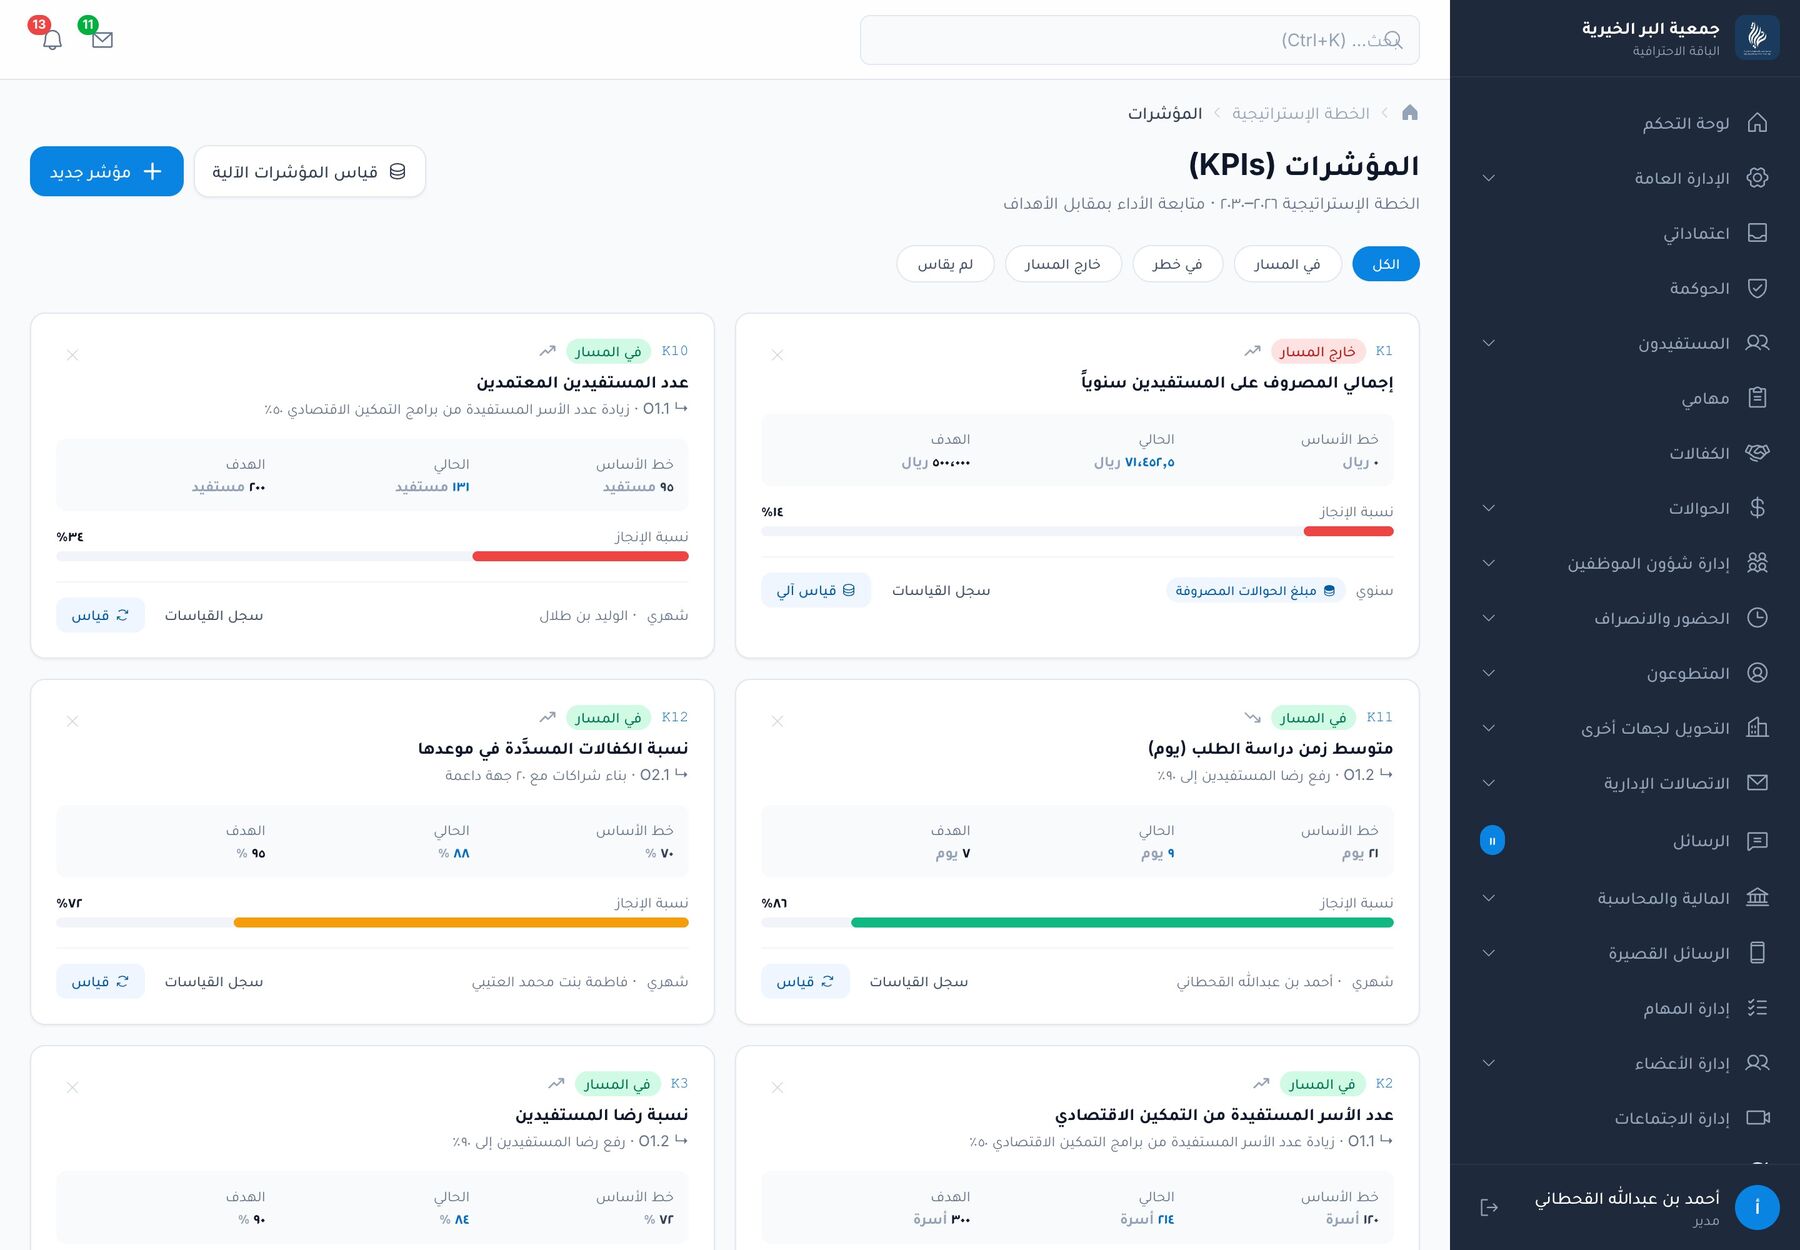Click قياس آلي button on K1 card

point(816,590)
